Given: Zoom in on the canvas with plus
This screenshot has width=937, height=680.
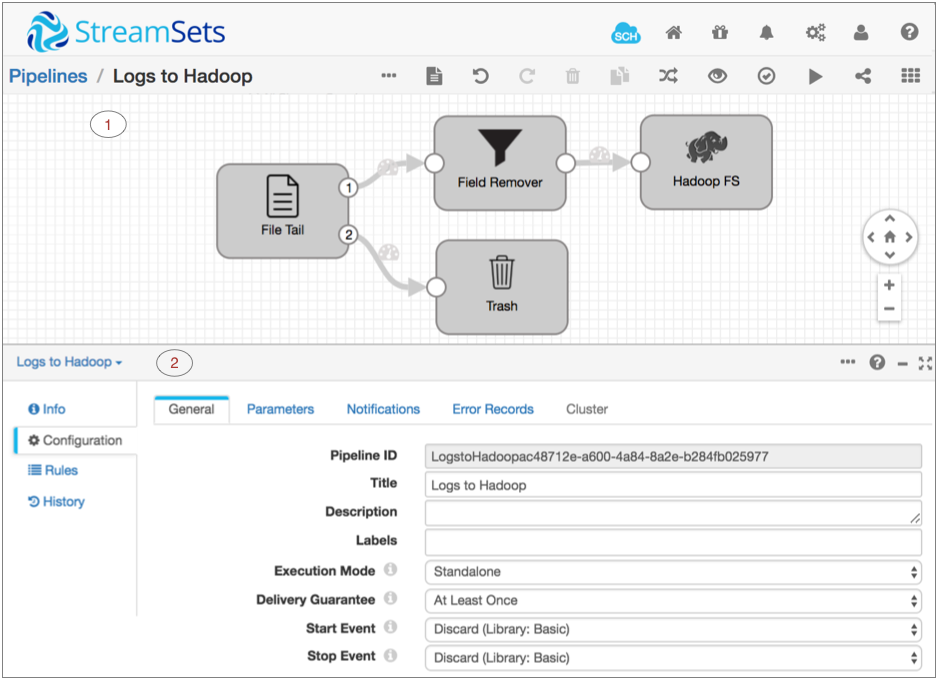Looking at the screenshot, I should (889, 285).
